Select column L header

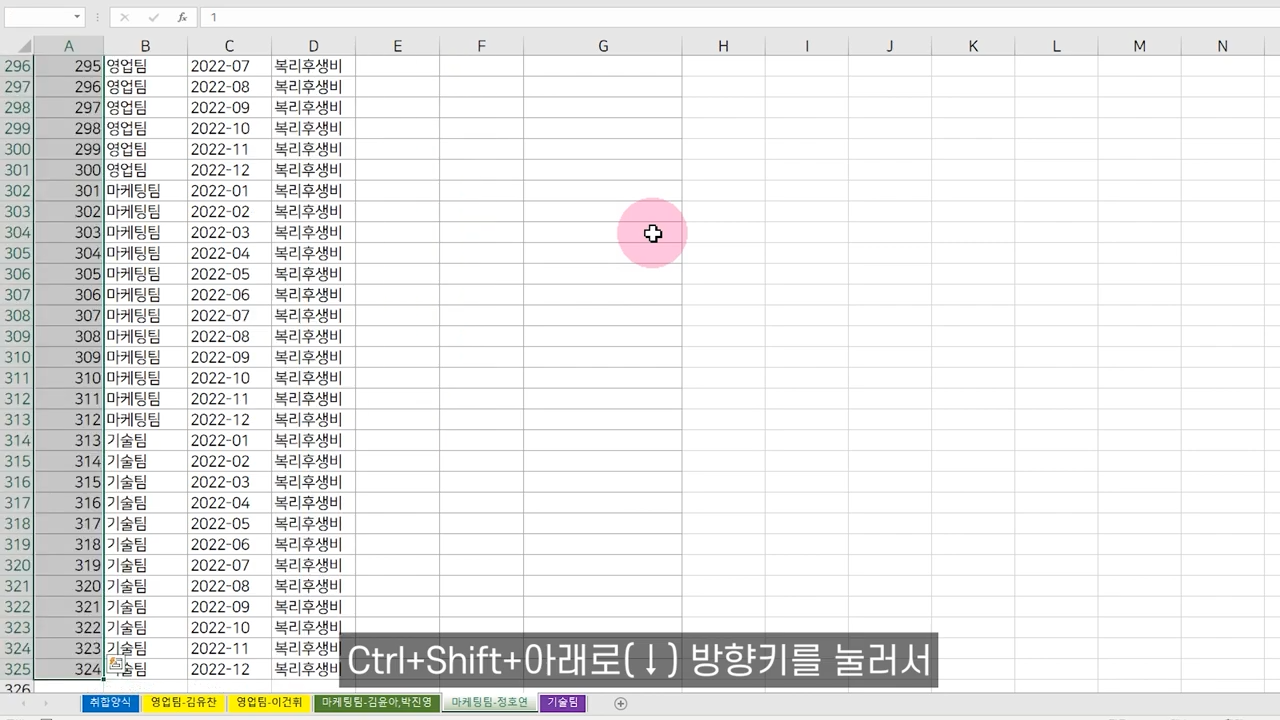coord(1056,46)
